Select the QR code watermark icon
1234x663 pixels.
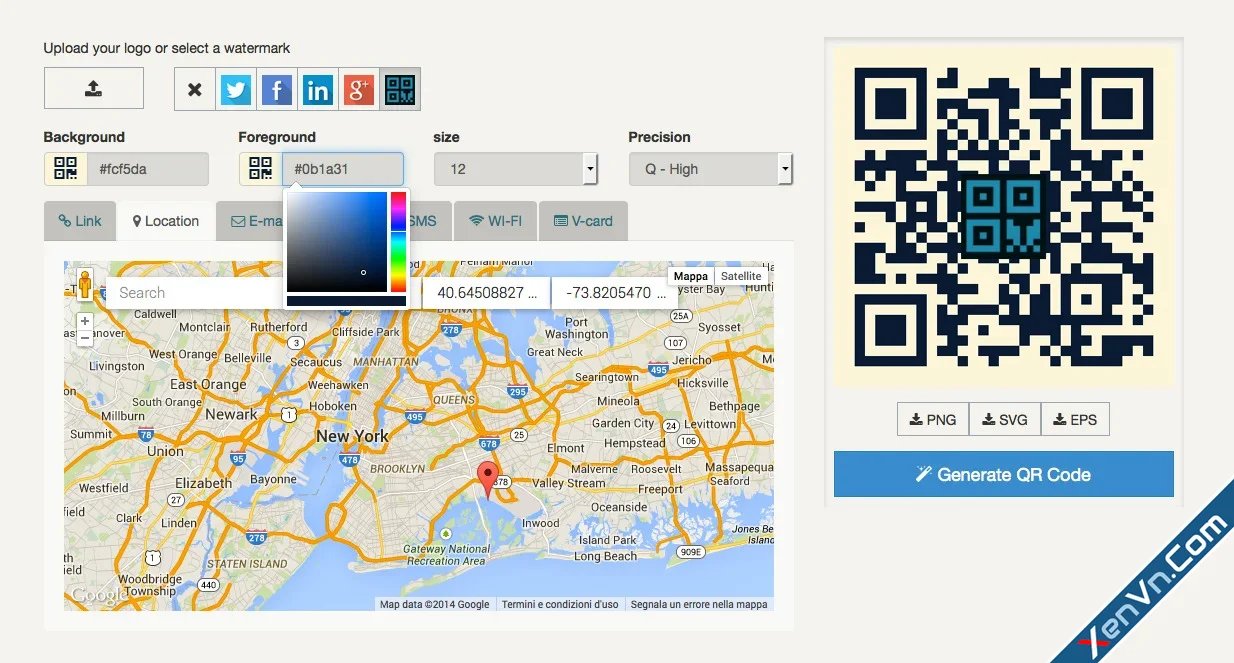(400, 89)
